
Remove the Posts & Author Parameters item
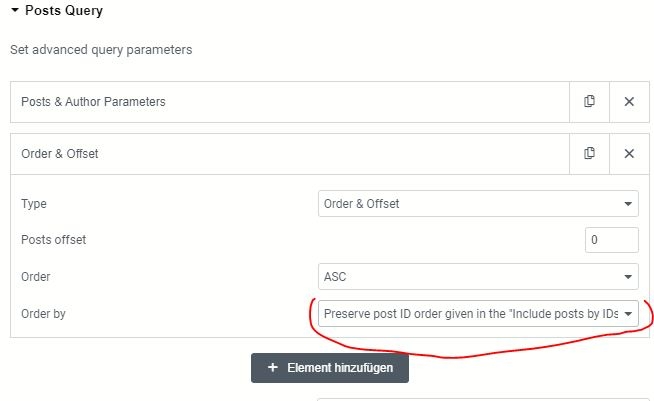[x=629, y=101]
